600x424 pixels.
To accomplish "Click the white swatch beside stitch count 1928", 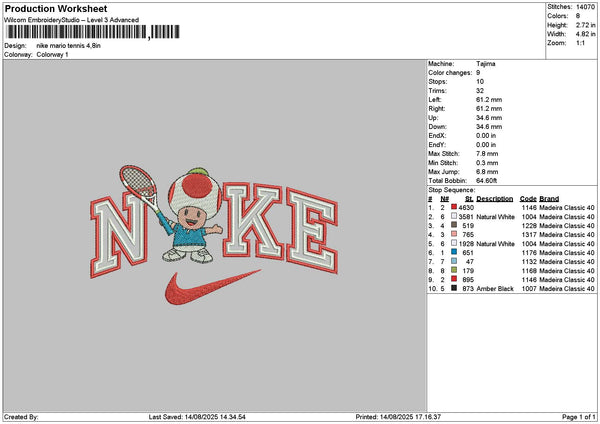I will [x=454, y=243].
